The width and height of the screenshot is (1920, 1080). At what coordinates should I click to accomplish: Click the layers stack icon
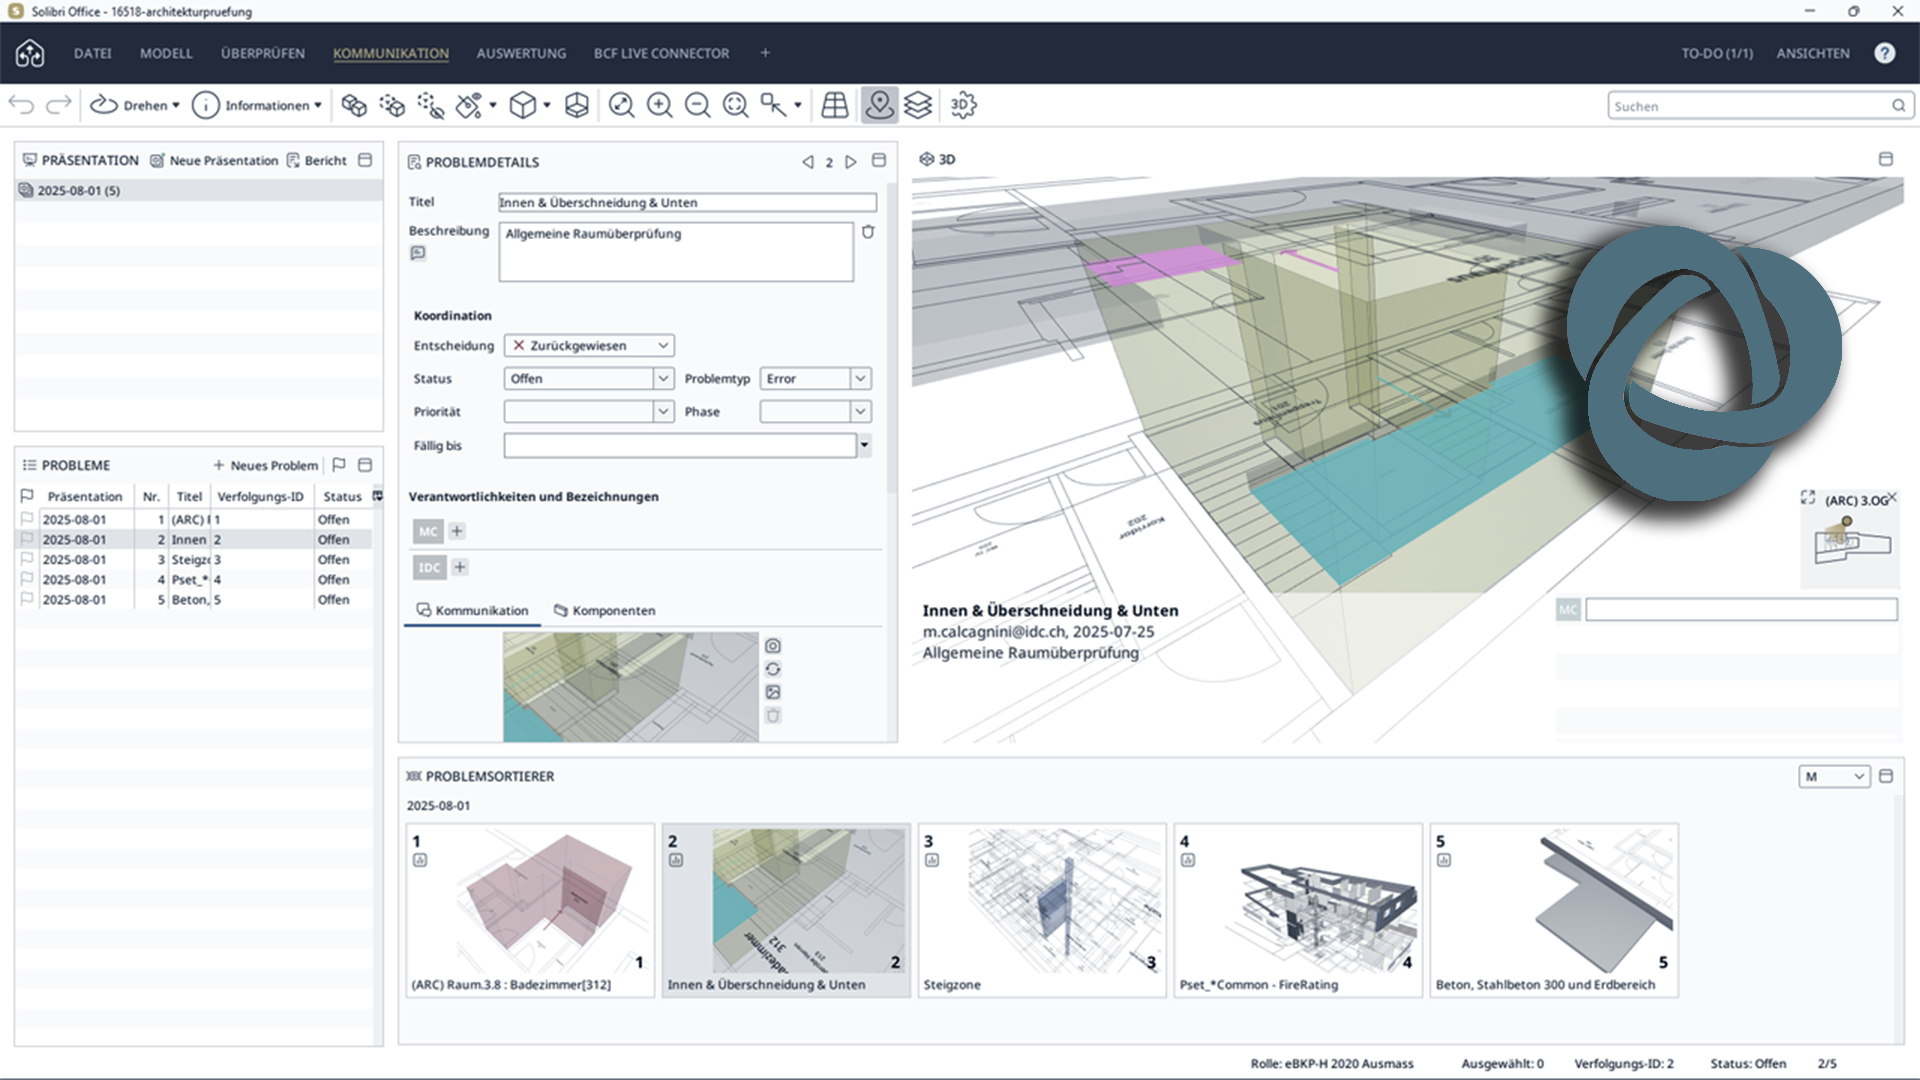[x=918, y=105]
